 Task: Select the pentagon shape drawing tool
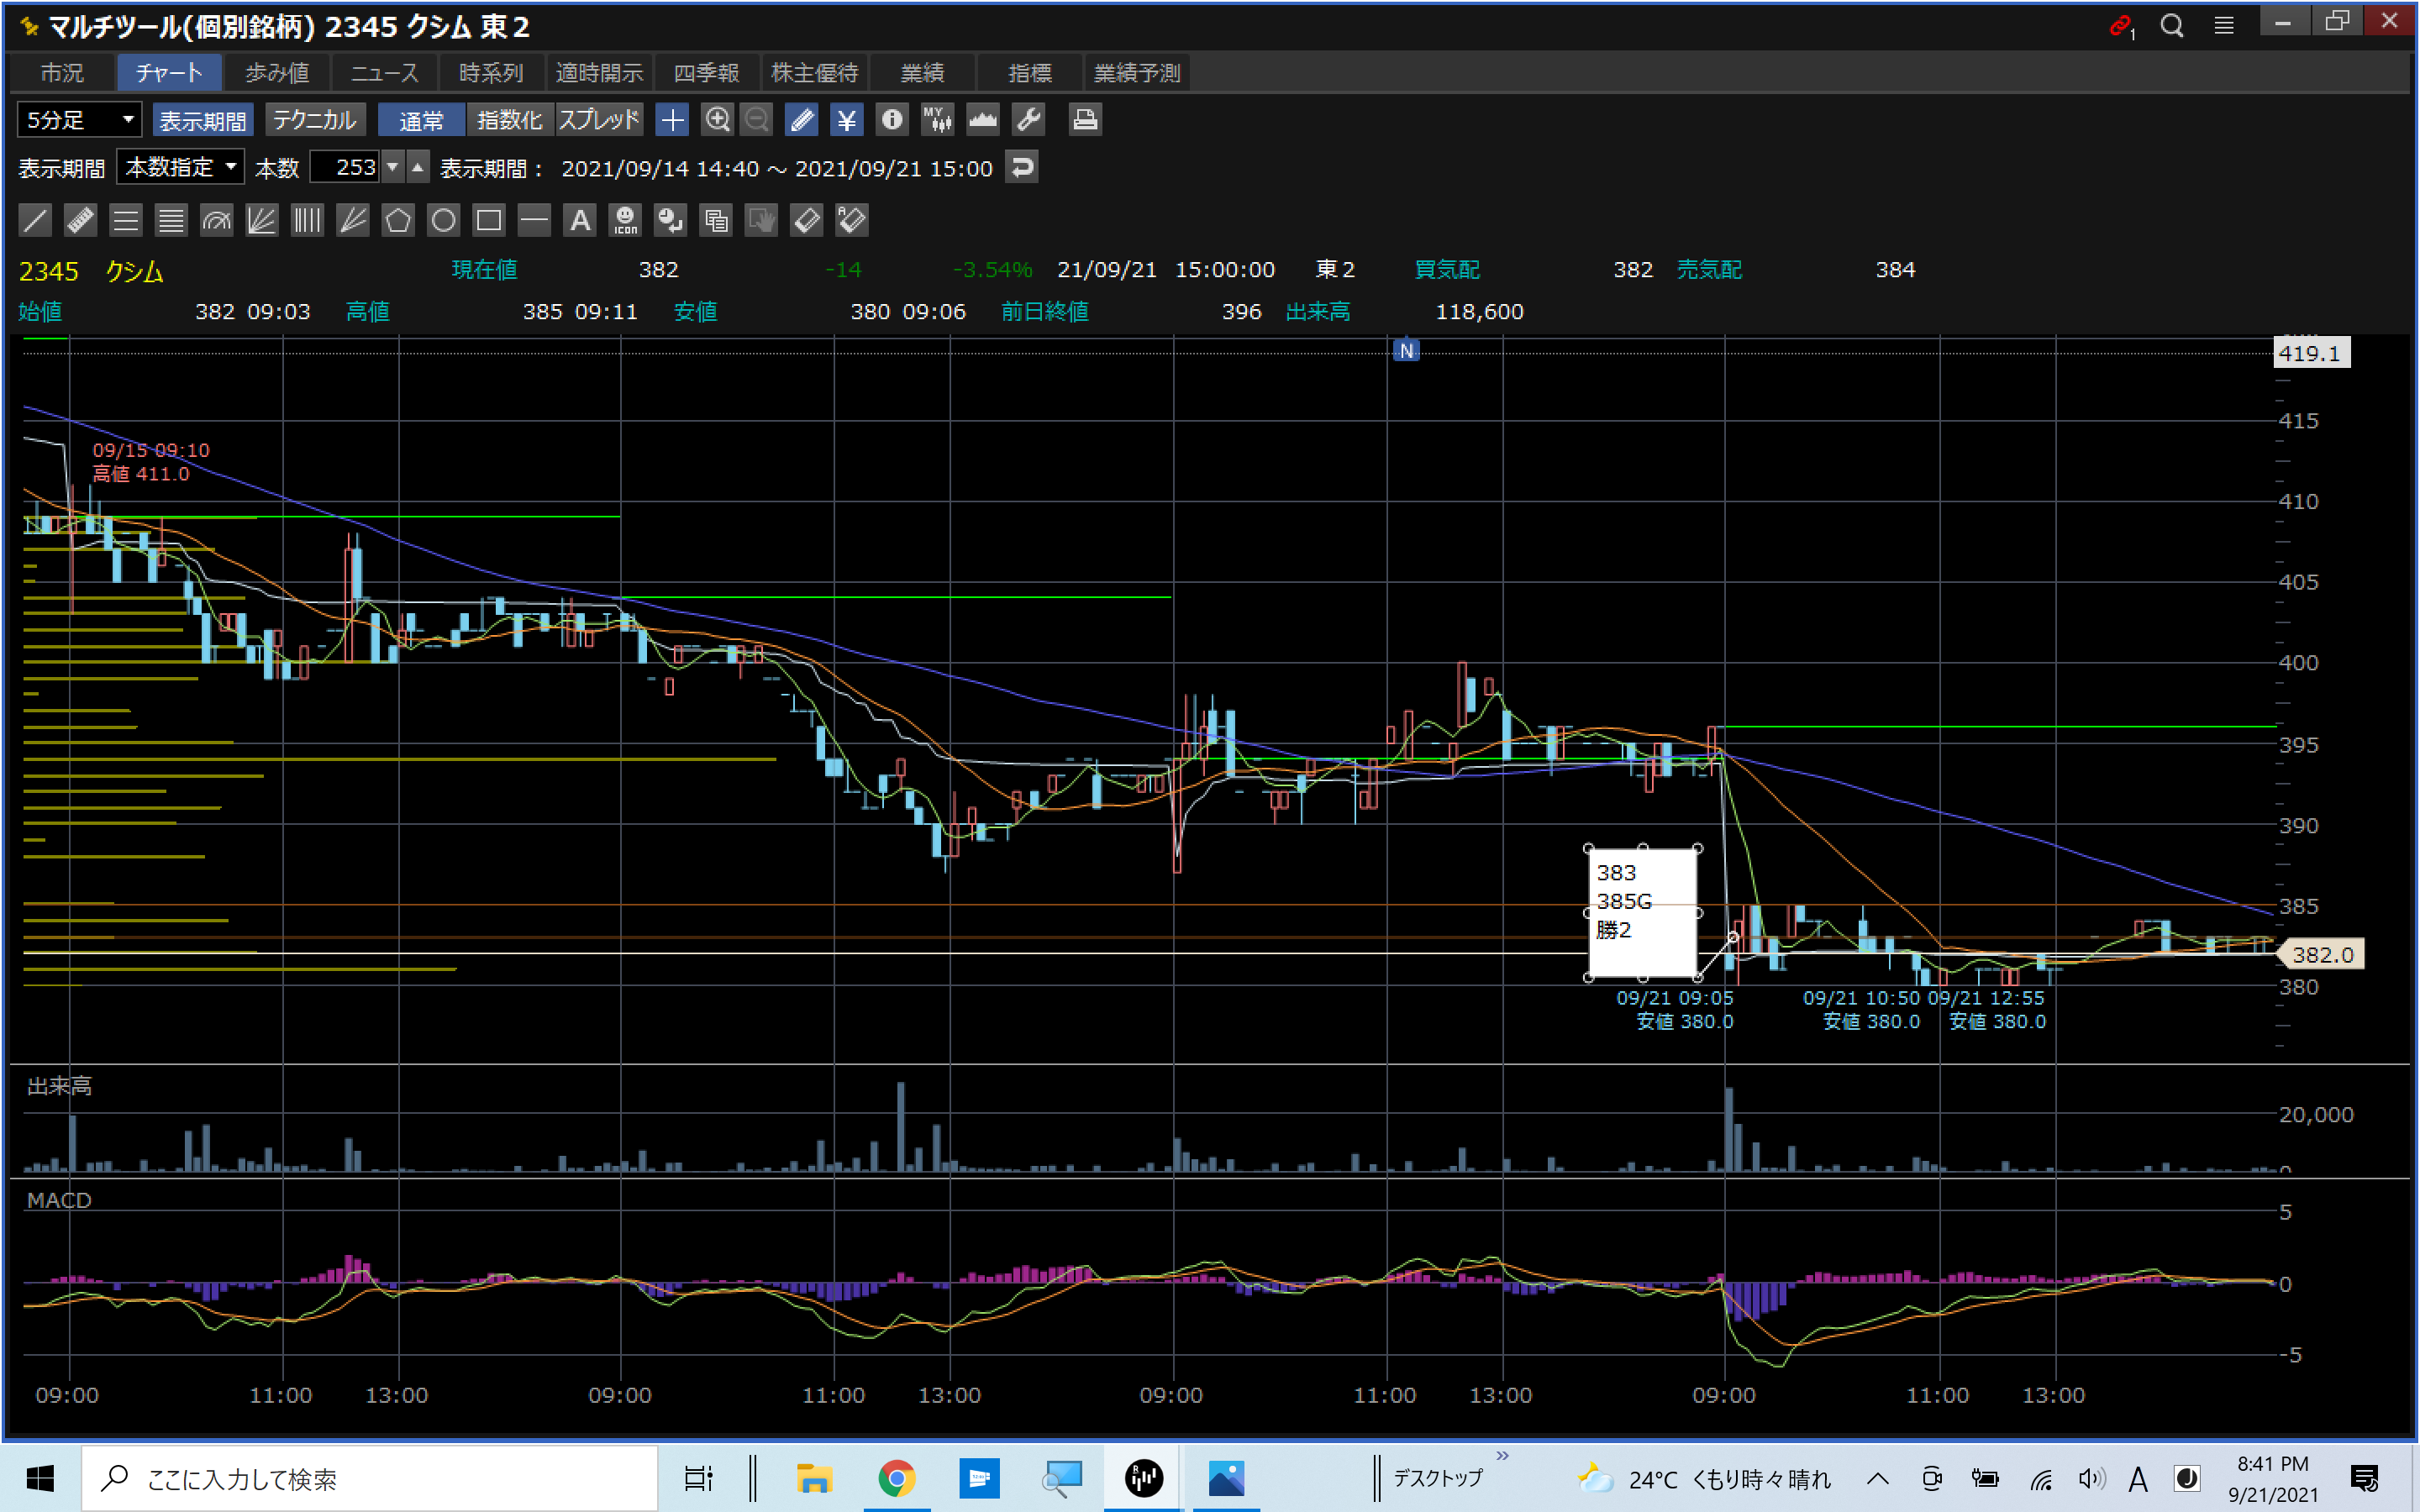coord(398,220)
